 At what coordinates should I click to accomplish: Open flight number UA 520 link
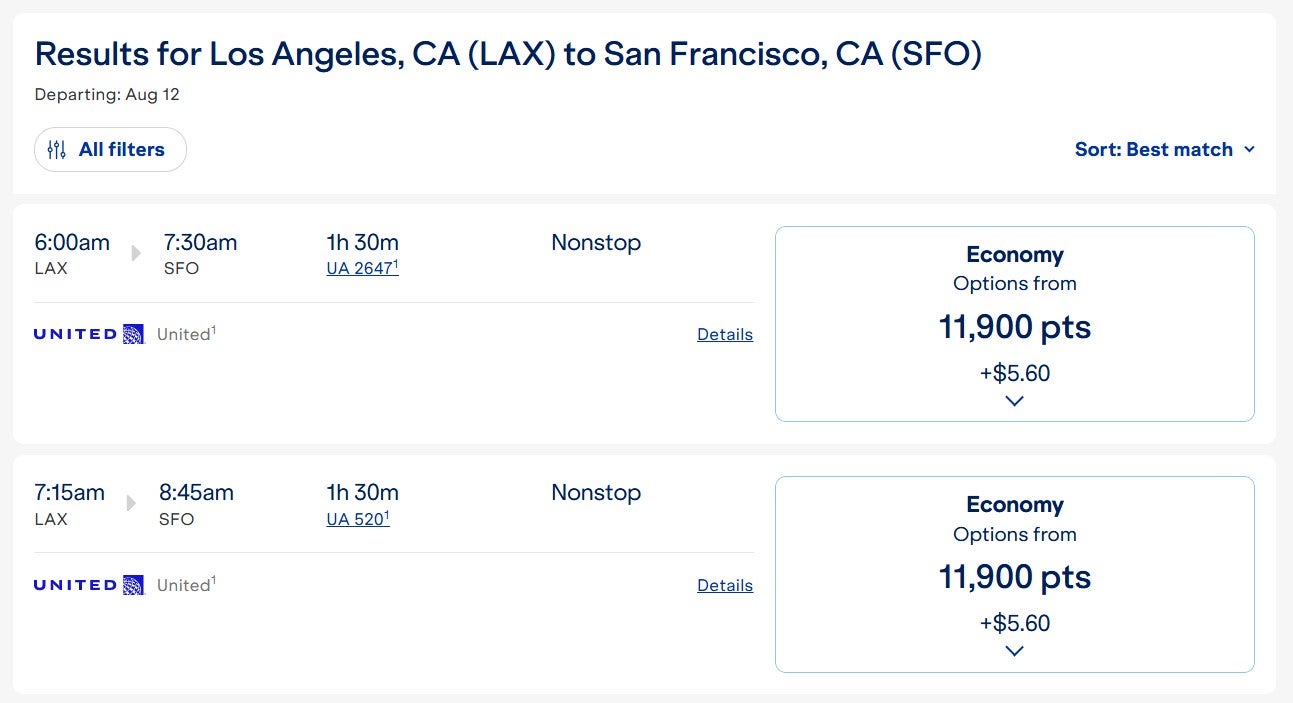[357, 519]
